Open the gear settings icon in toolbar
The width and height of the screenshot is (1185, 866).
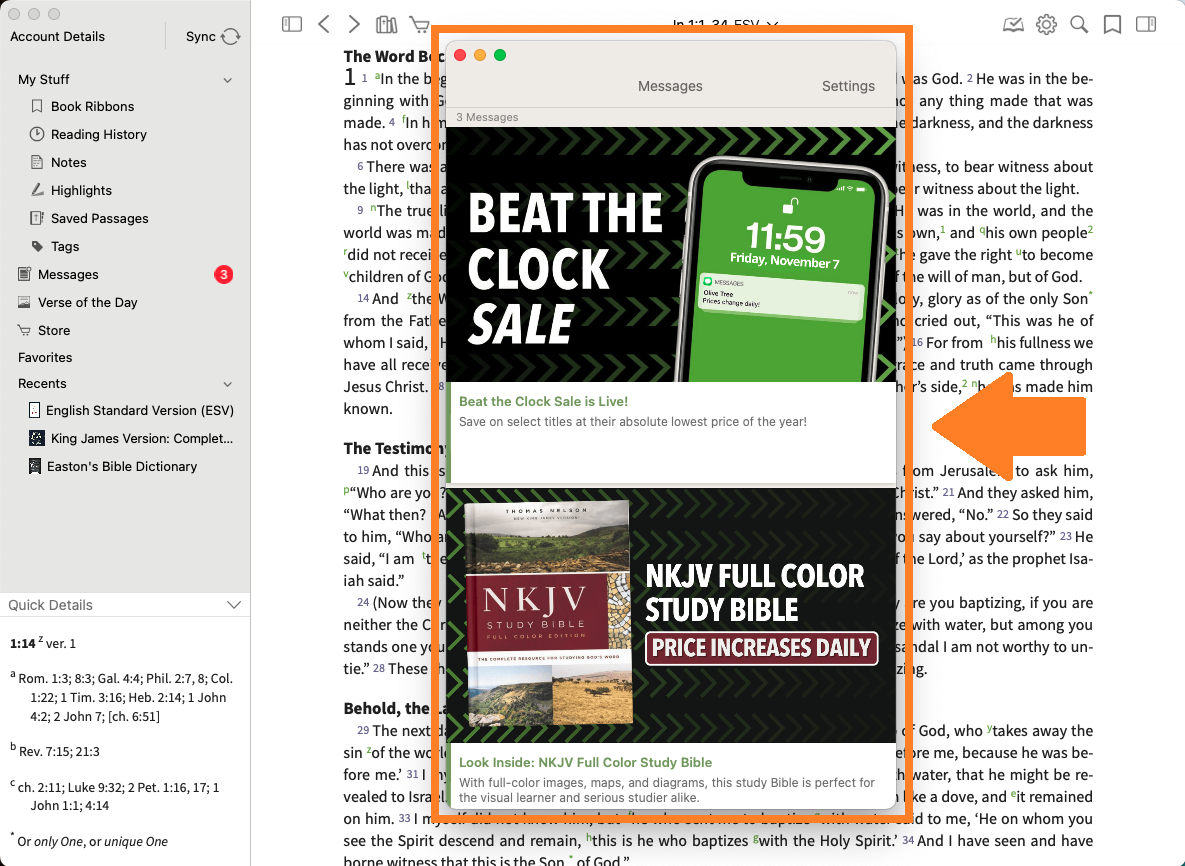click(x=1046, y=24)
